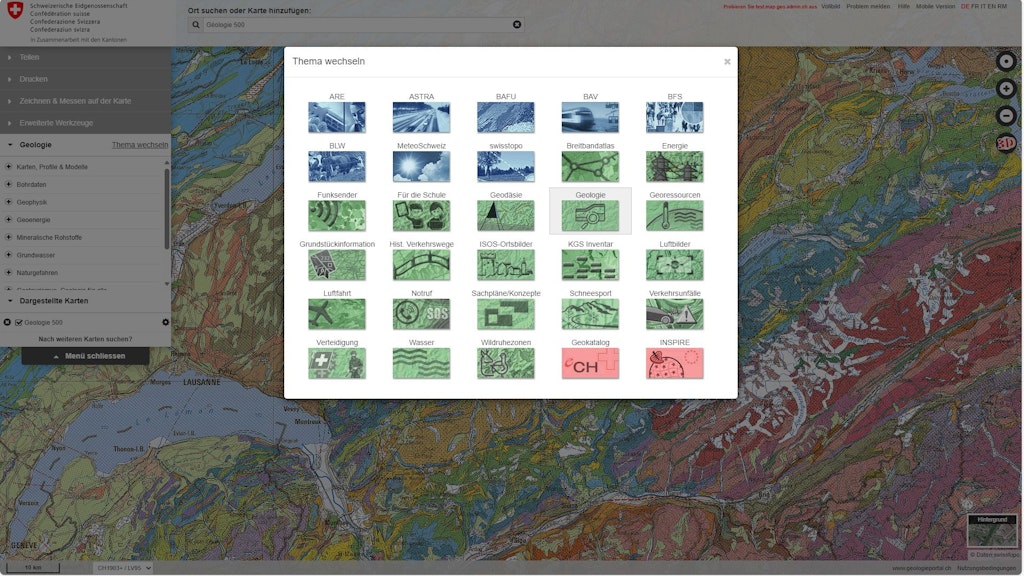Choose the Notruf SOS theme
The image size is (1024, 576).
coord(421,314)
